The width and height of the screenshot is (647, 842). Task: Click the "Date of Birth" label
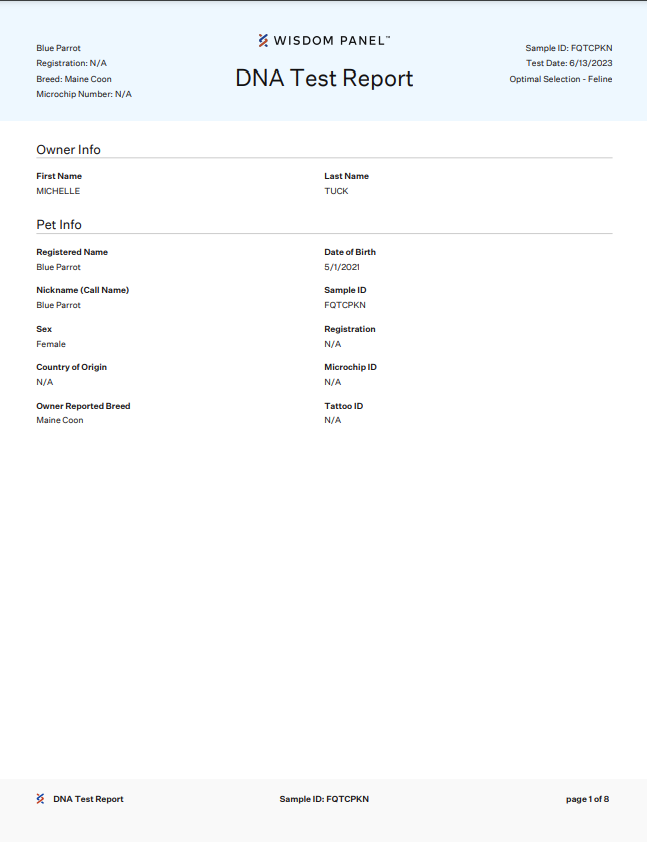pyautogui.click(x=350, y=252)
